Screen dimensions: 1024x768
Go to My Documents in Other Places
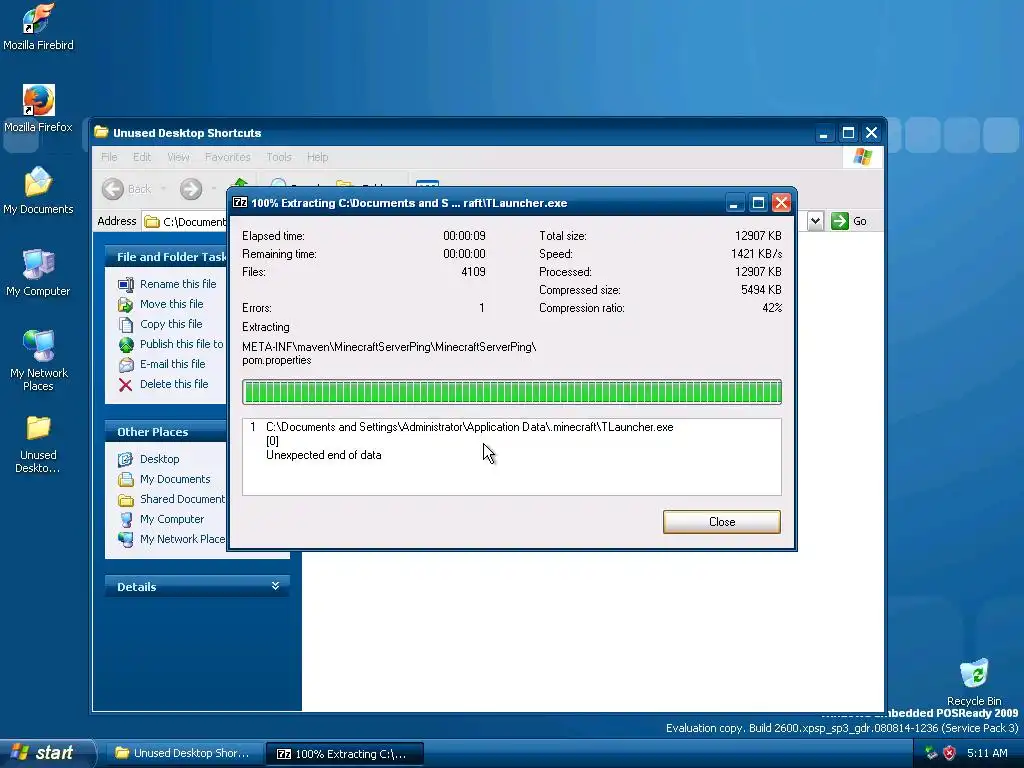(x=175, y=479)
